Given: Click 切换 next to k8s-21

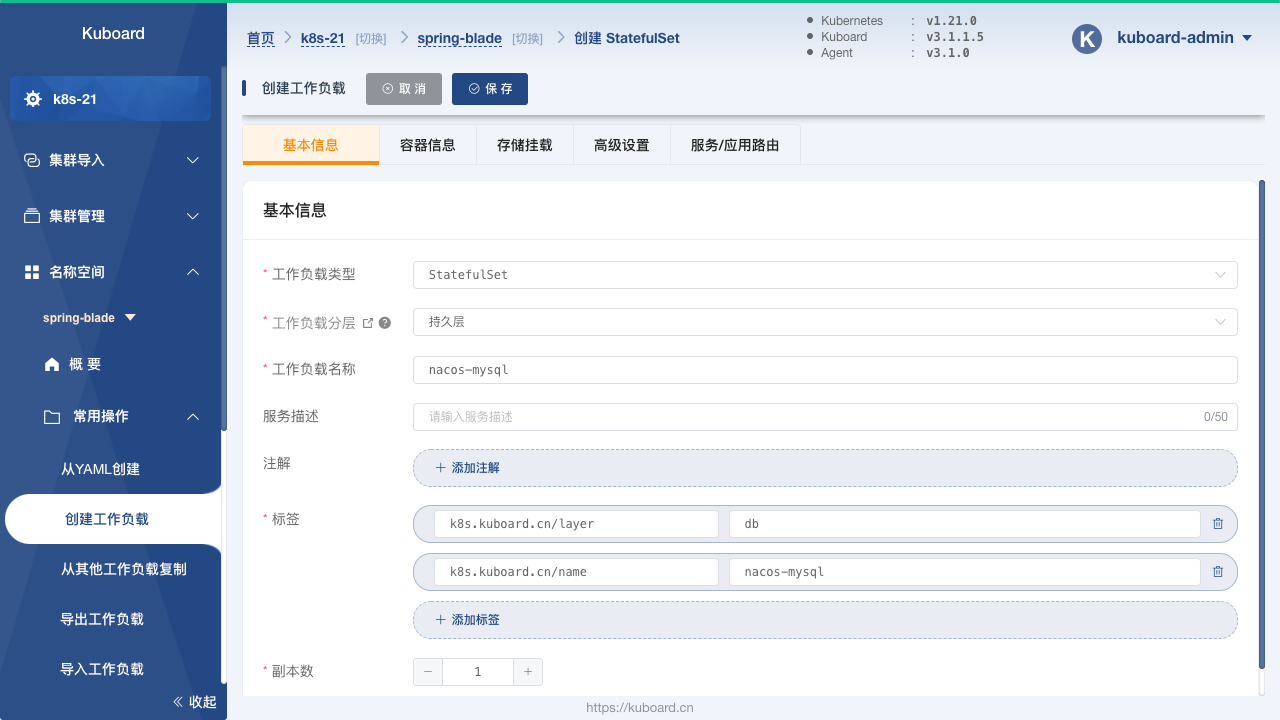Looking at the screenshot, I should click(x=371, y=39).
